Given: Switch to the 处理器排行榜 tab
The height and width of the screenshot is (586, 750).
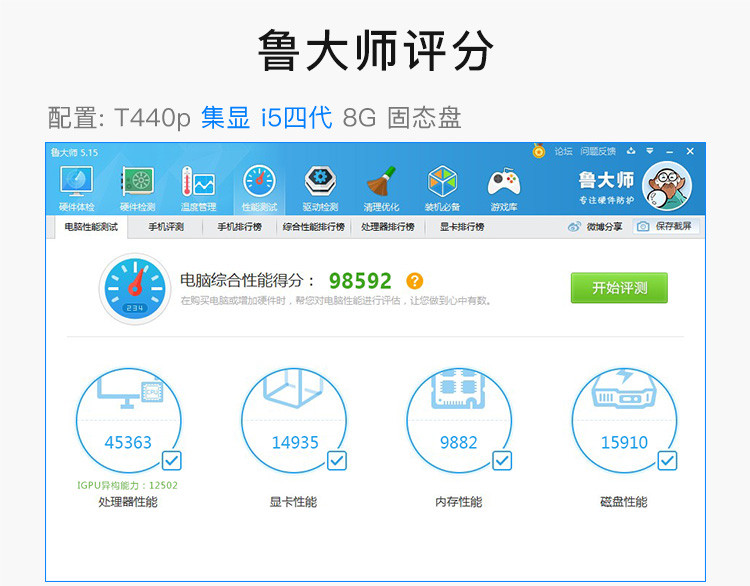Looking at the screenshot, I should (388, 227).
